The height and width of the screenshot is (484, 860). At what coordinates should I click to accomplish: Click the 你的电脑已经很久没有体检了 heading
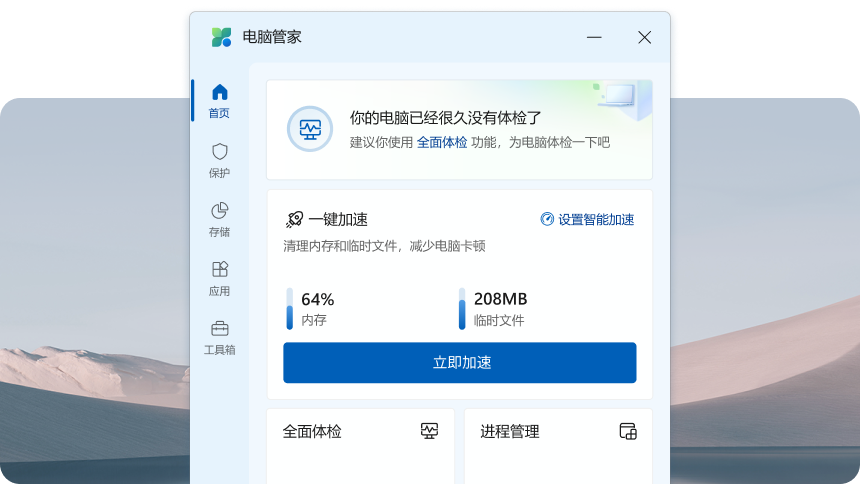[445, 117]
